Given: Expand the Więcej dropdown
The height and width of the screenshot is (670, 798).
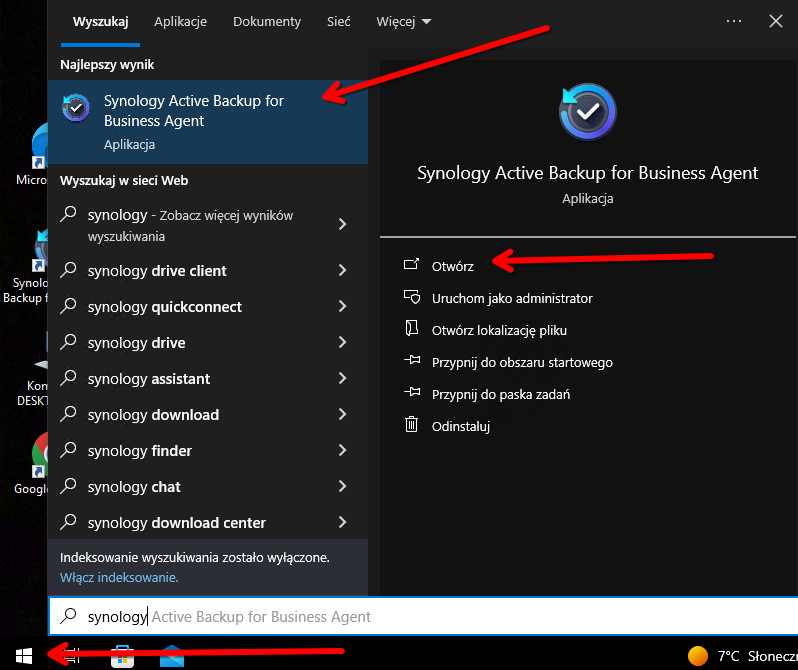Looking at the screenshot, I should pos(404,21).
